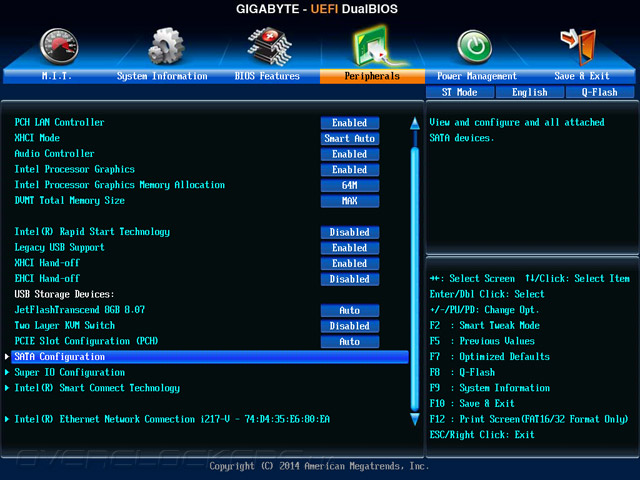Toggle PCH LAN Controller Enabled value
Viewport: 640px width, 480px height.
tap(350, 123)
